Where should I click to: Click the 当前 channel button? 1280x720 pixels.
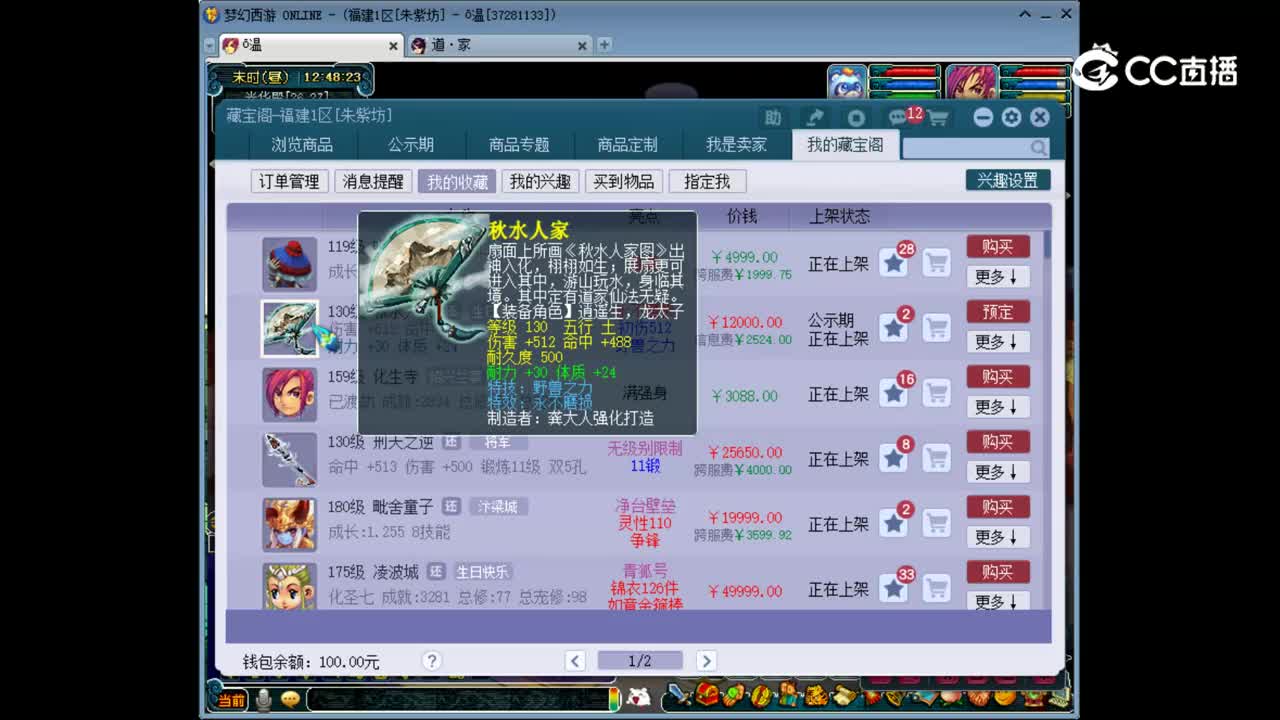coord(231,700)
